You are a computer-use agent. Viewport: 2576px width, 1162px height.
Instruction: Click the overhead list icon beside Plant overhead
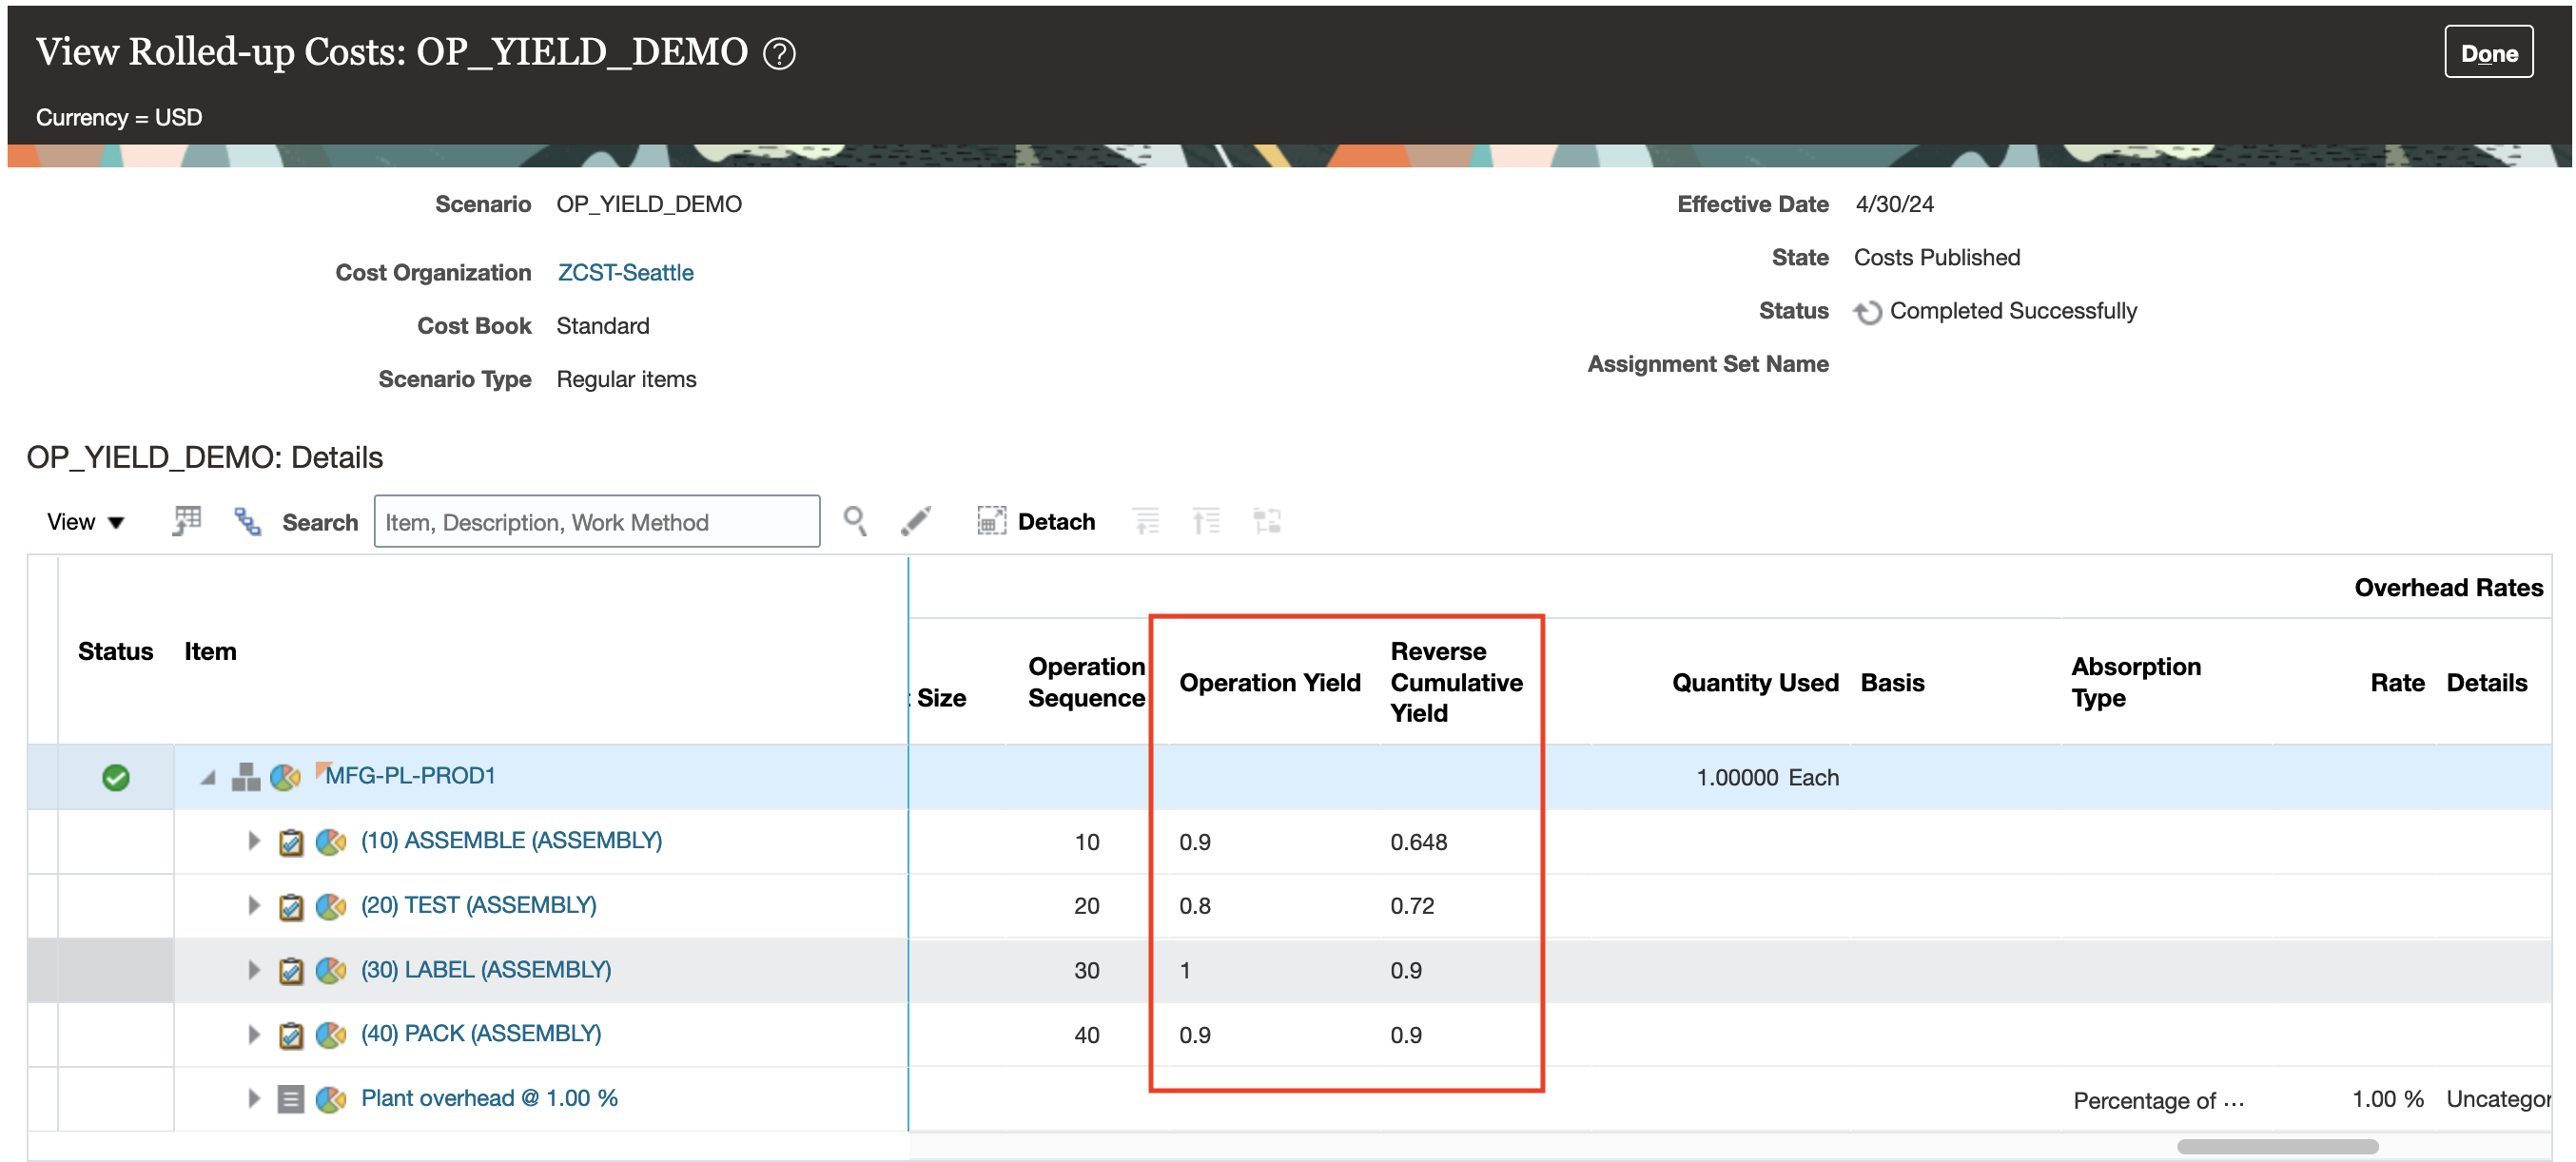(291, 1099)
